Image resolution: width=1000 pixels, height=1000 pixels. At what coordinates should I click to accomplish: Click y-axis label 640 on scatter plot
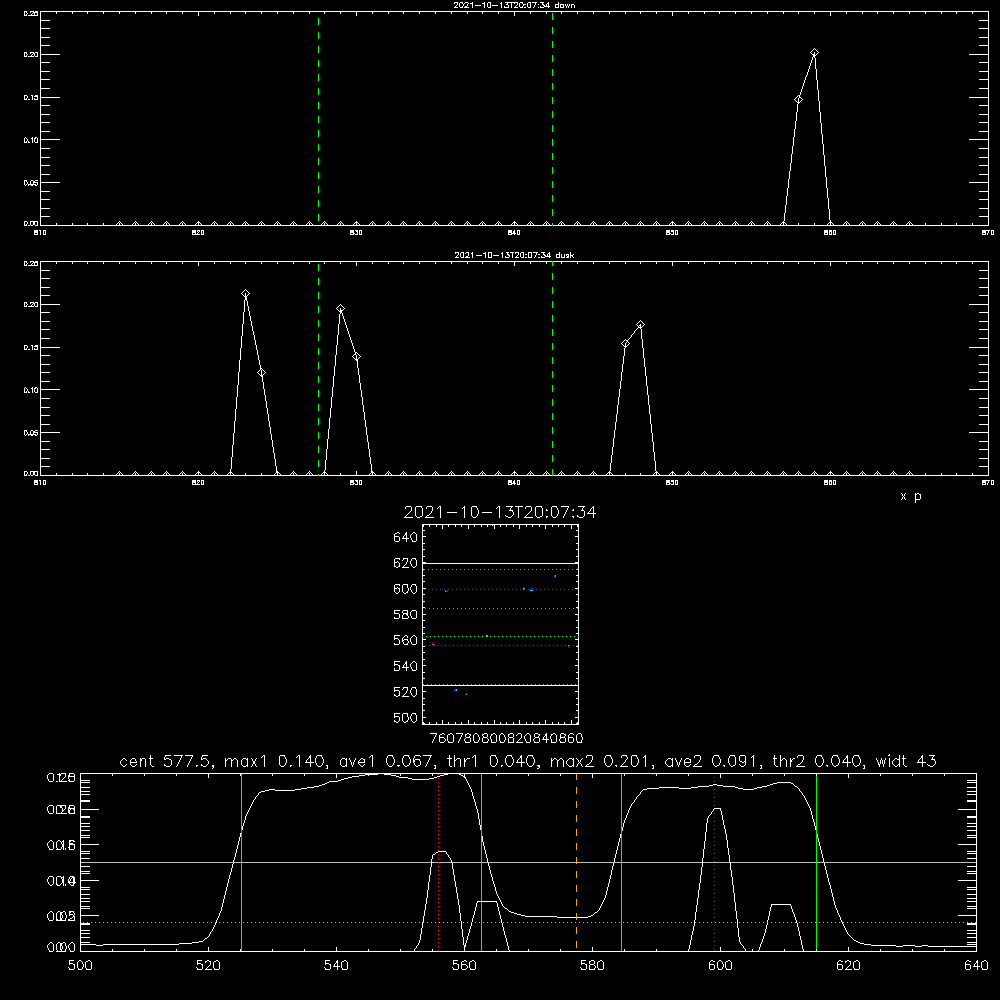click(x=406, y=538)
